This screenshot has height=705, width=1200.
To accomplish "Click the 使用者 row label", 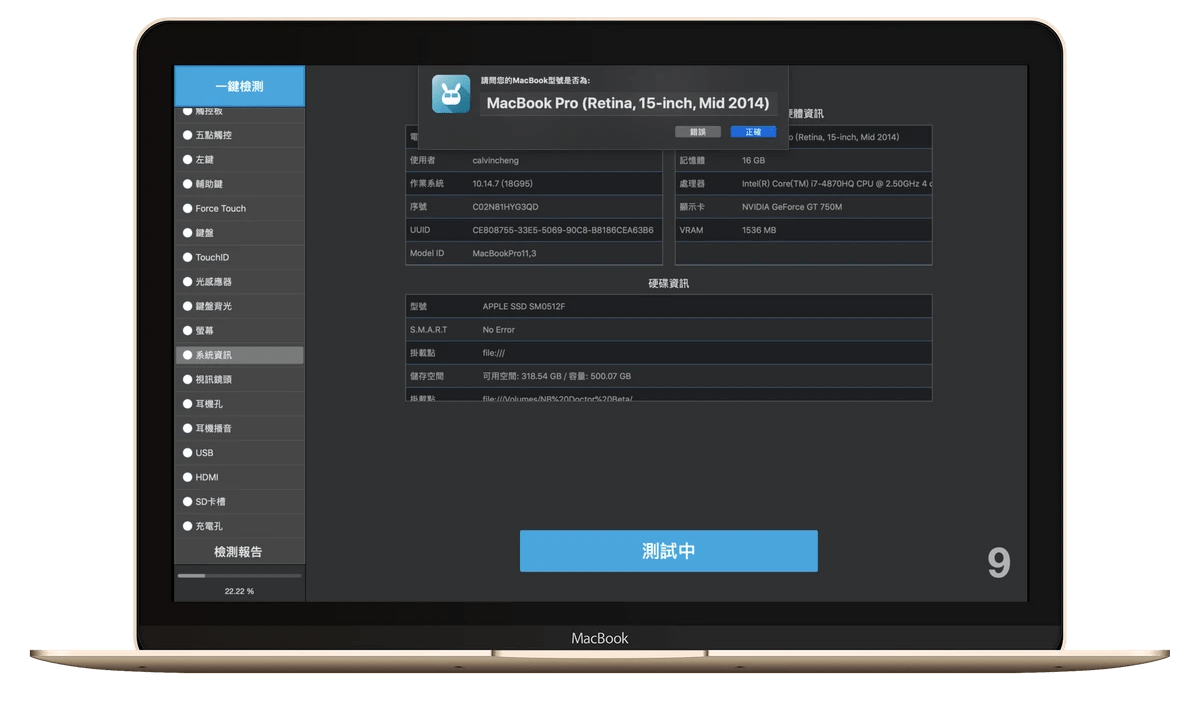I will pos(421,160).
